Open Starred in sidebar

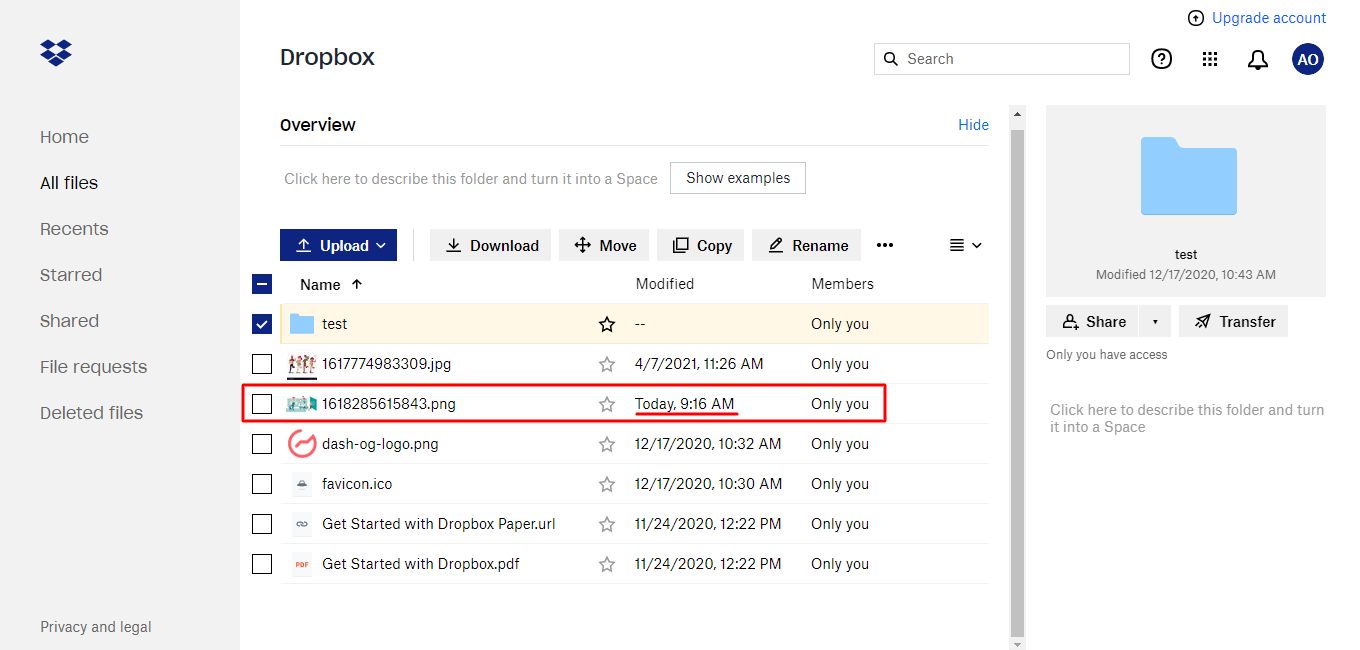(71, 275)
